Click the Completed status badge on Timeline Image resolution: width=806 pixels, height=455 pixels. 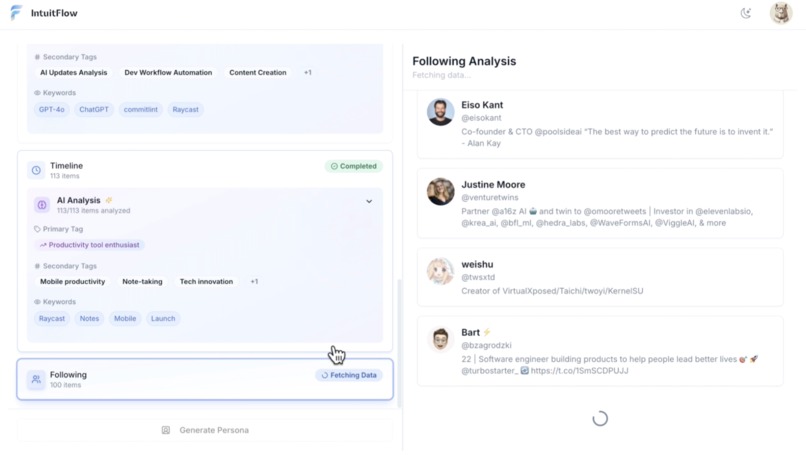354,166
